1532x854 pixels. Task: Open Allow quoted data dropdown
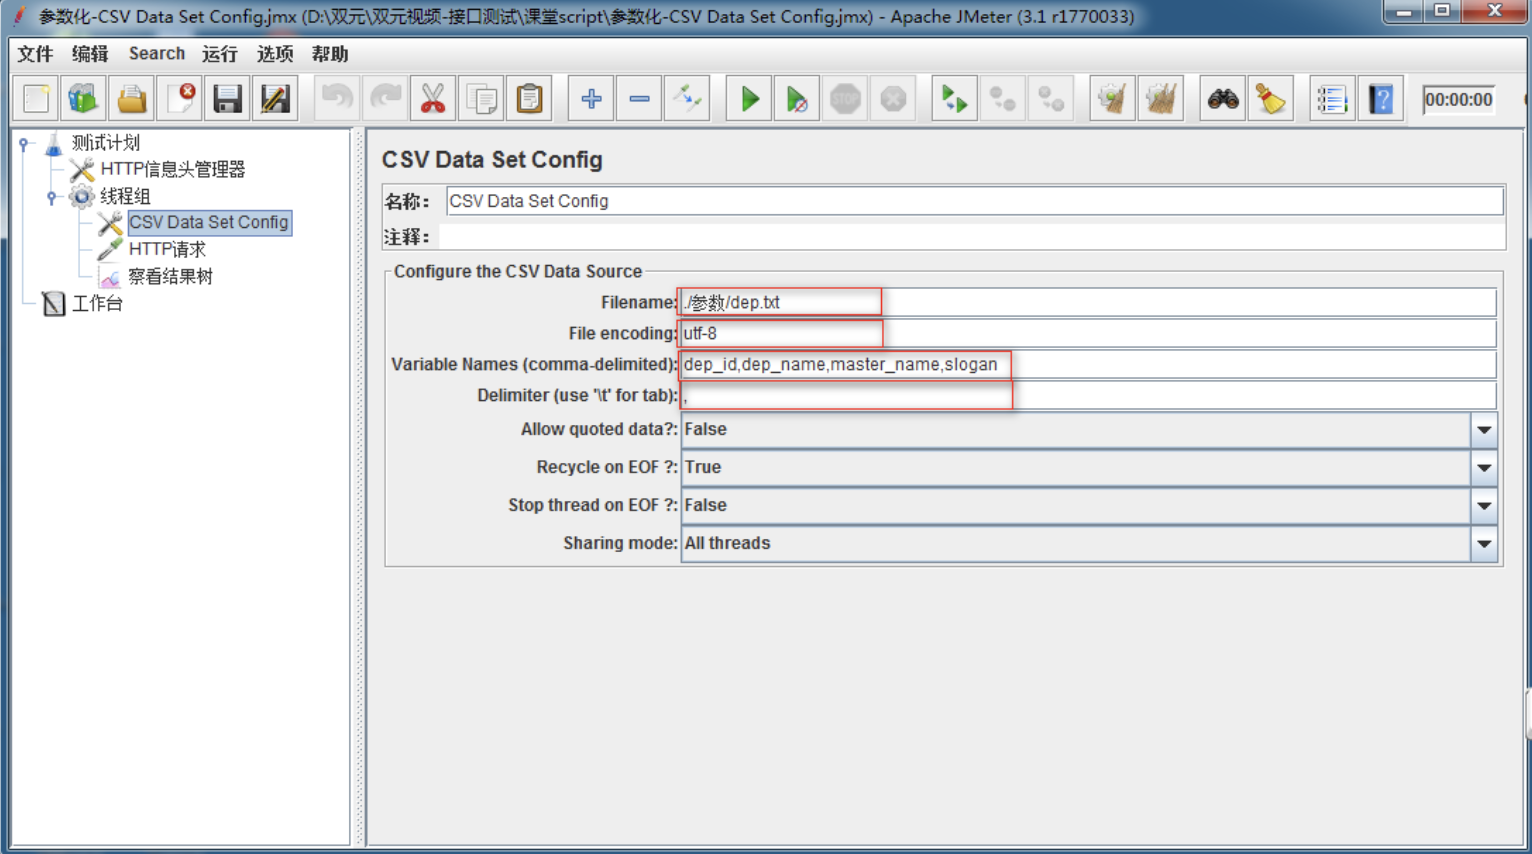point(1484,430)
